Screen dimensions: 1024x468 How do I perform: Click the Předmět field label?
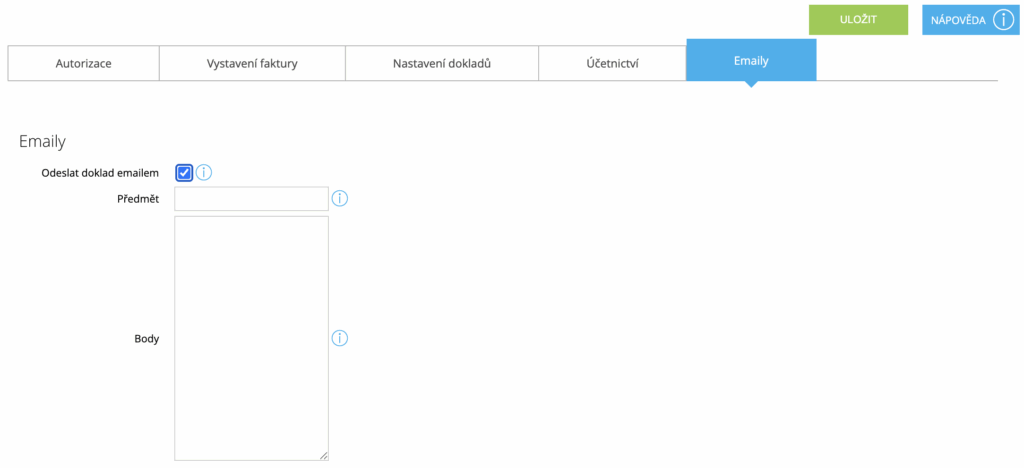click(x=136, y=198)
